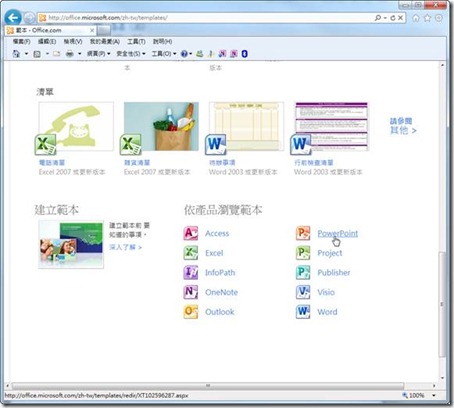454x408 pixels.
Task: Open Favorites star icon
Action: [x=427, y=18]
